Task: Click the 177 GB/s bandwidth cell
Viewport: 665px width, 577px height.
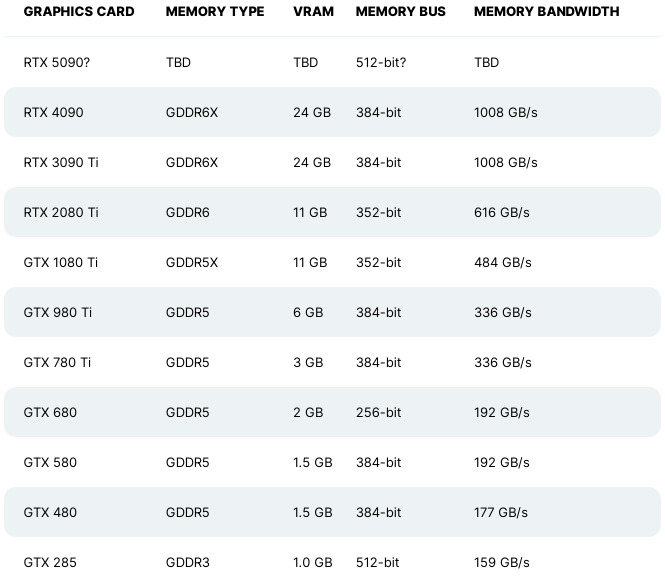Action: coord(501,513)
